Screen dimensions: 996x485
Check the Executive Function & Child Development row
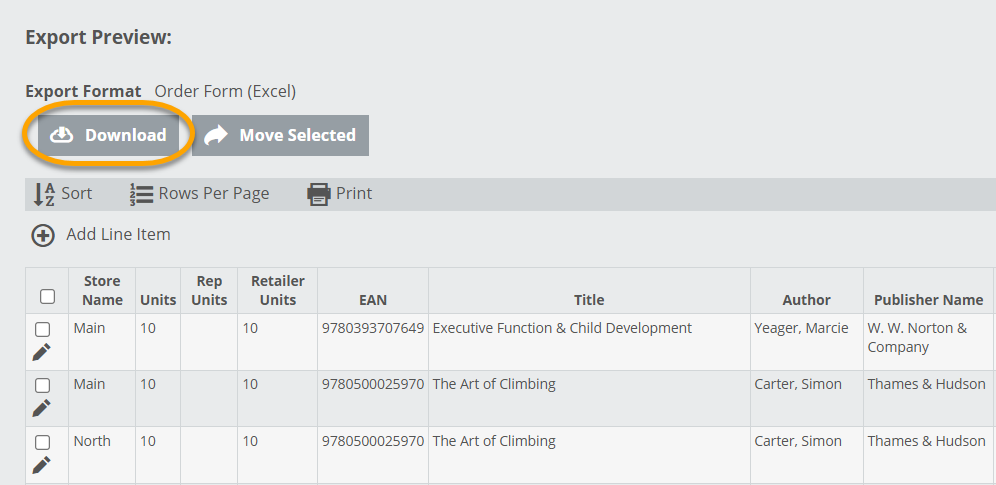click(x=42, y=329)
